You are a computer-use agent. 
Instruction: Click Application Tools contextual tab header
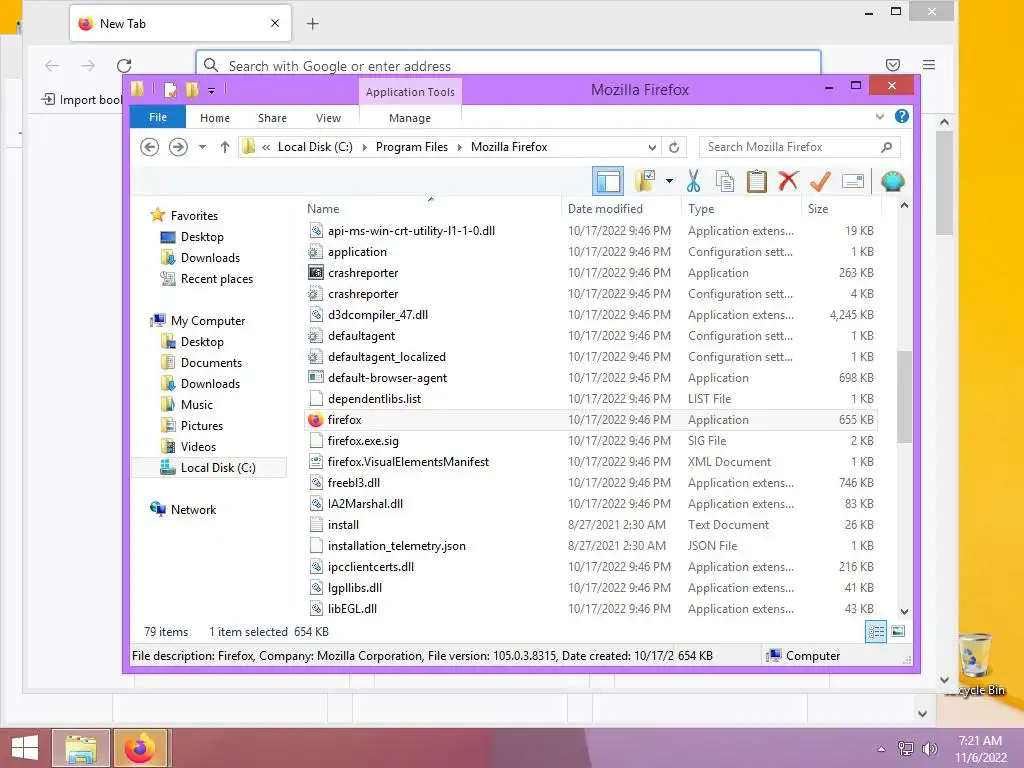(x=410, y=91)
